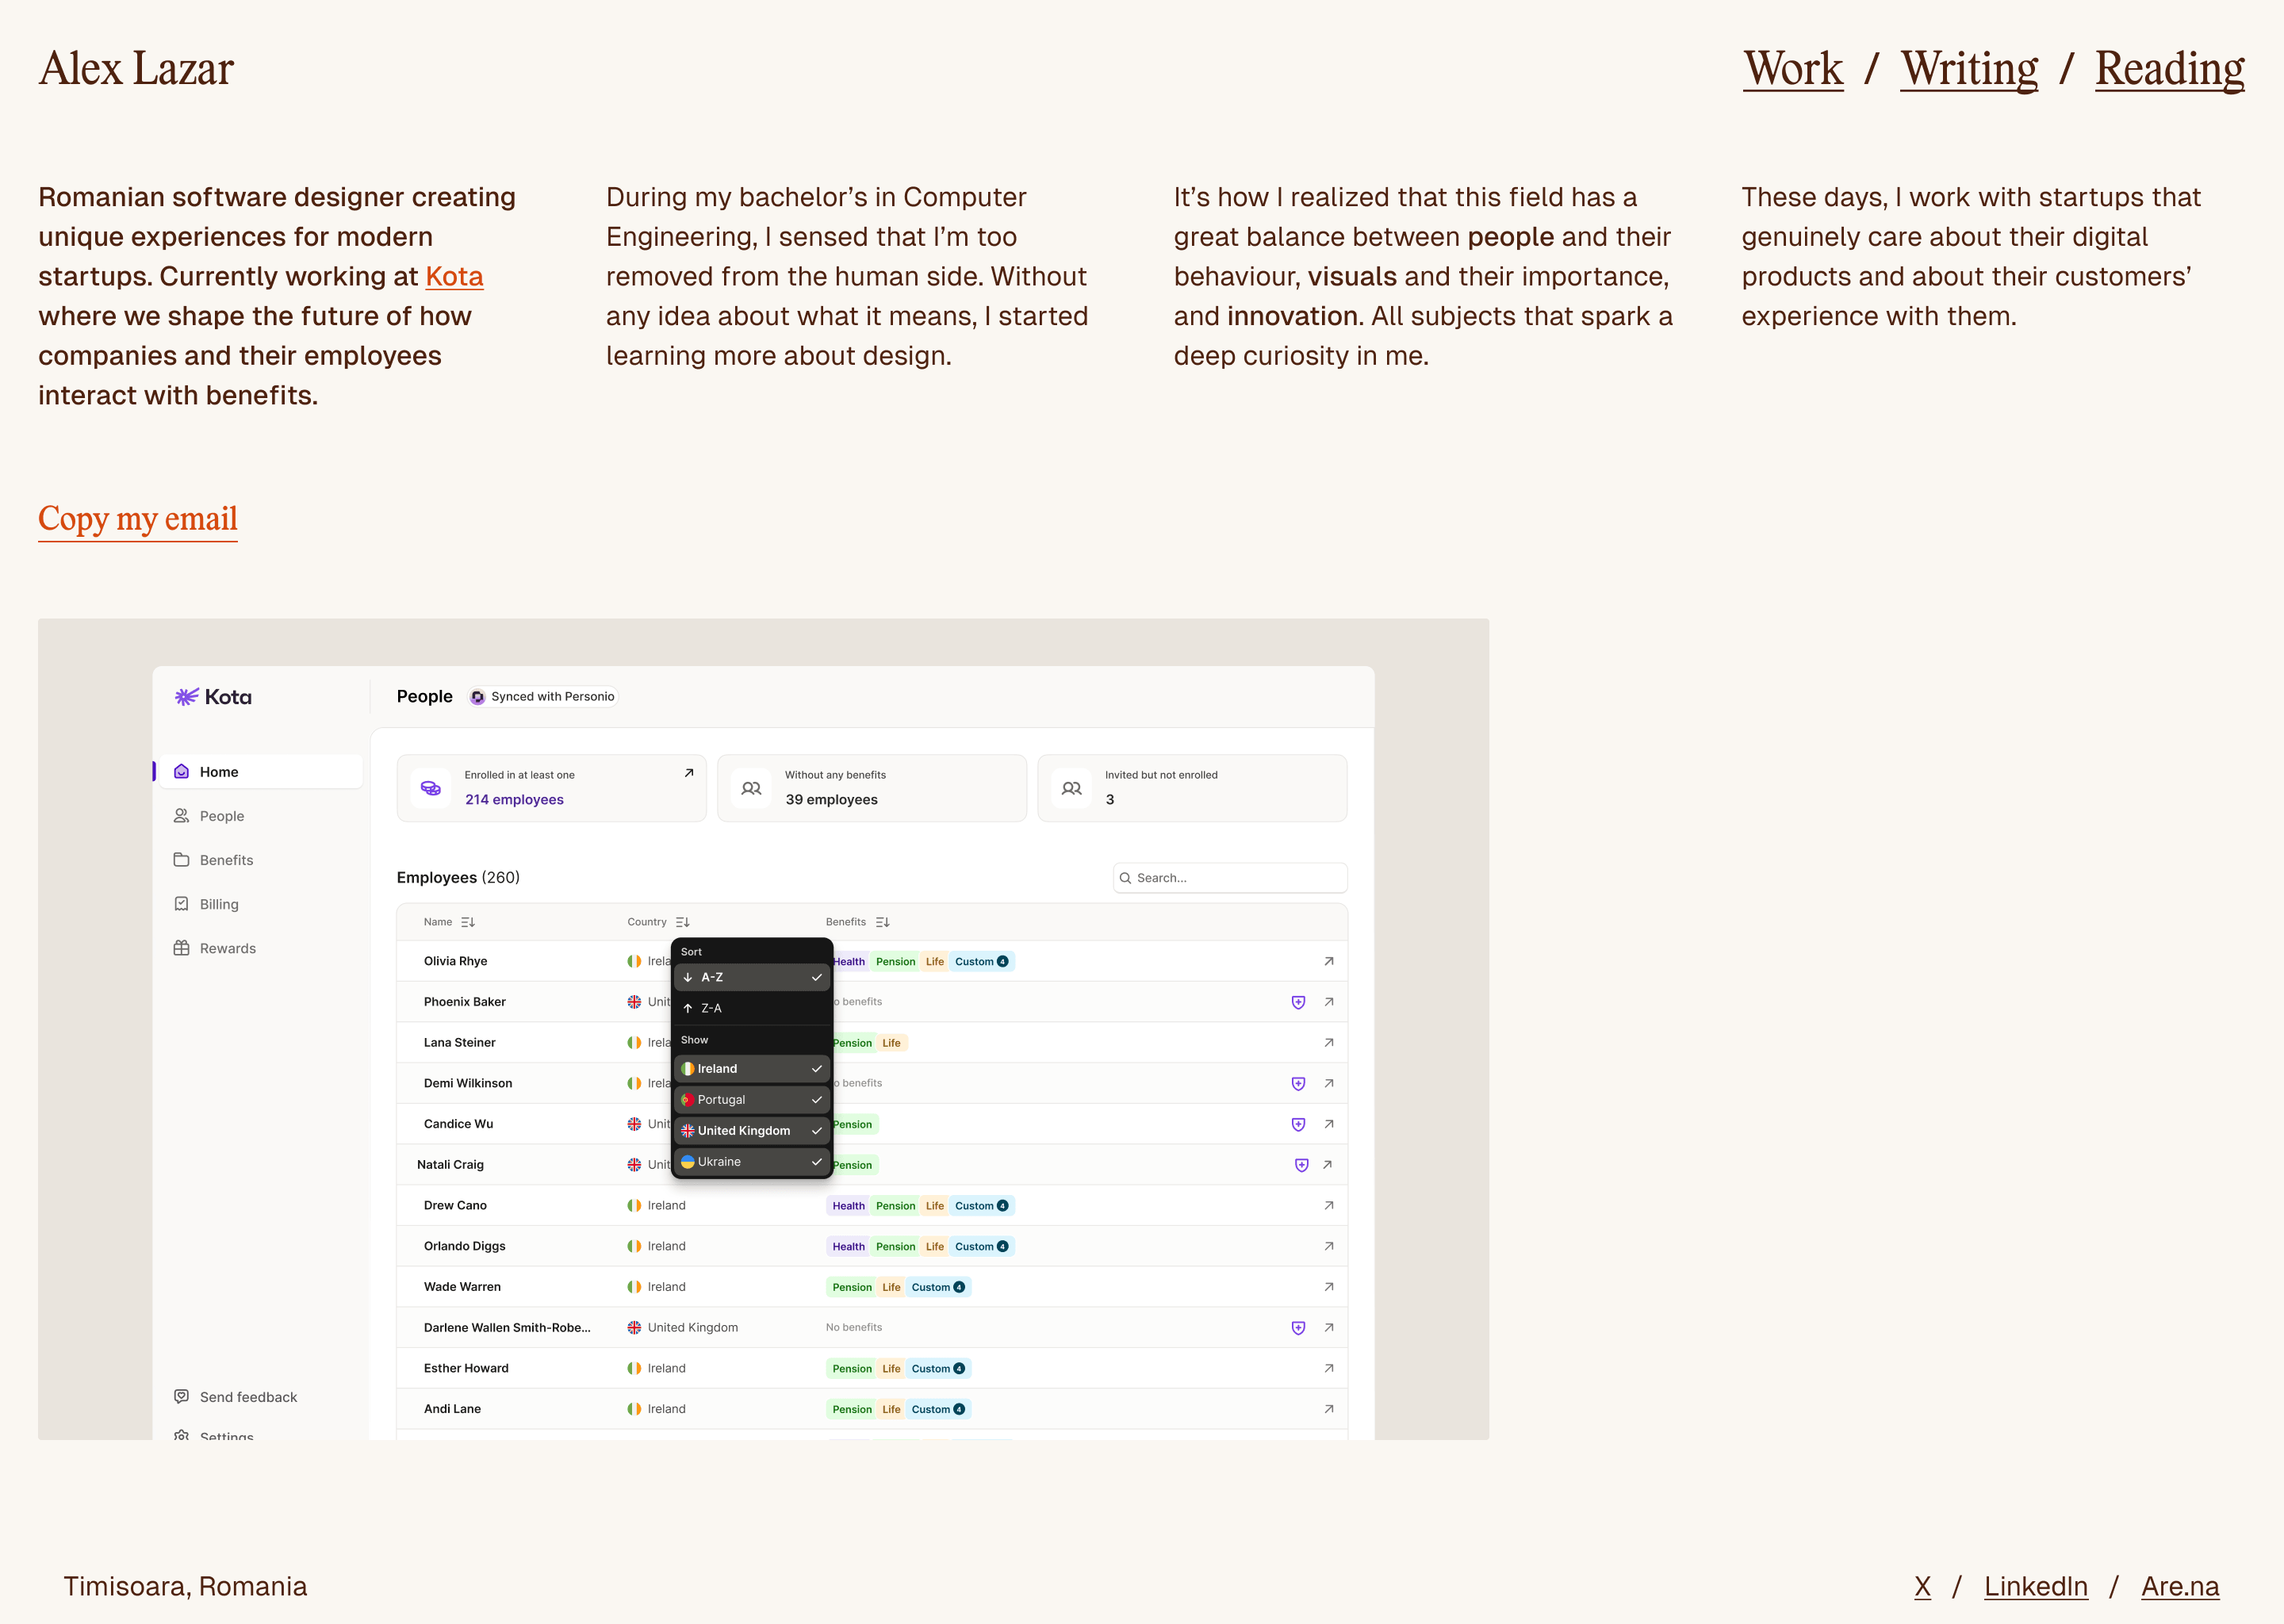Open the Writing page link

(1969, 69)
